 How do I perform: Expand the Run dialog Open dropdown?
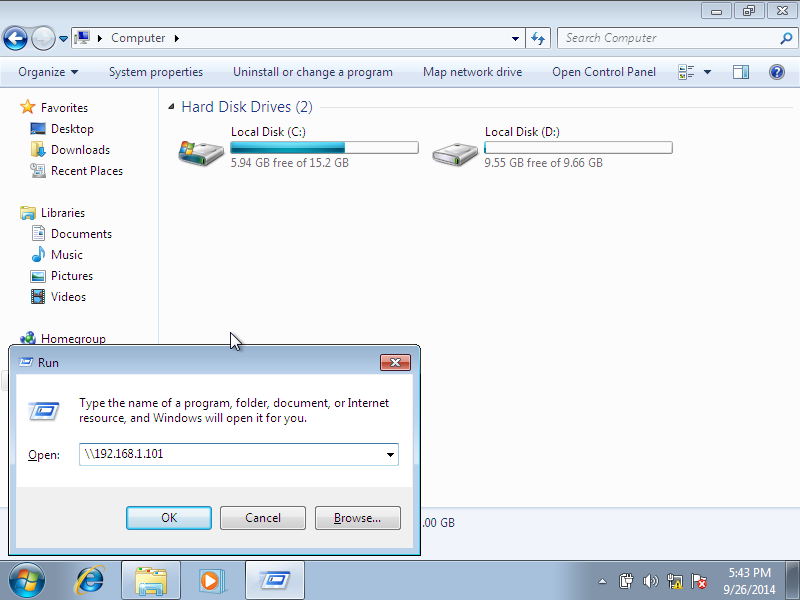(390, 455)
